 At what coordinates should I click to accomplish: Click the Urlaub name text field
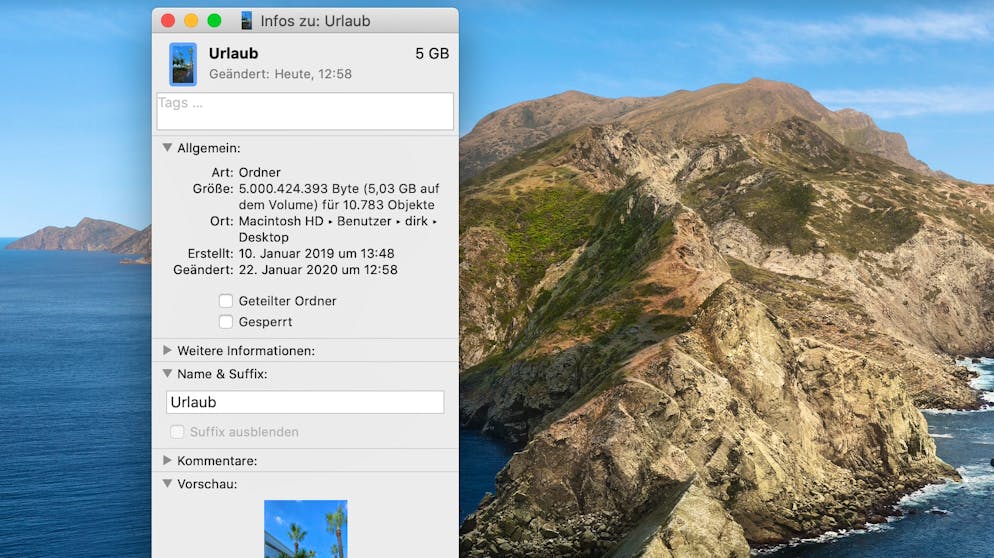coord(305,402)
